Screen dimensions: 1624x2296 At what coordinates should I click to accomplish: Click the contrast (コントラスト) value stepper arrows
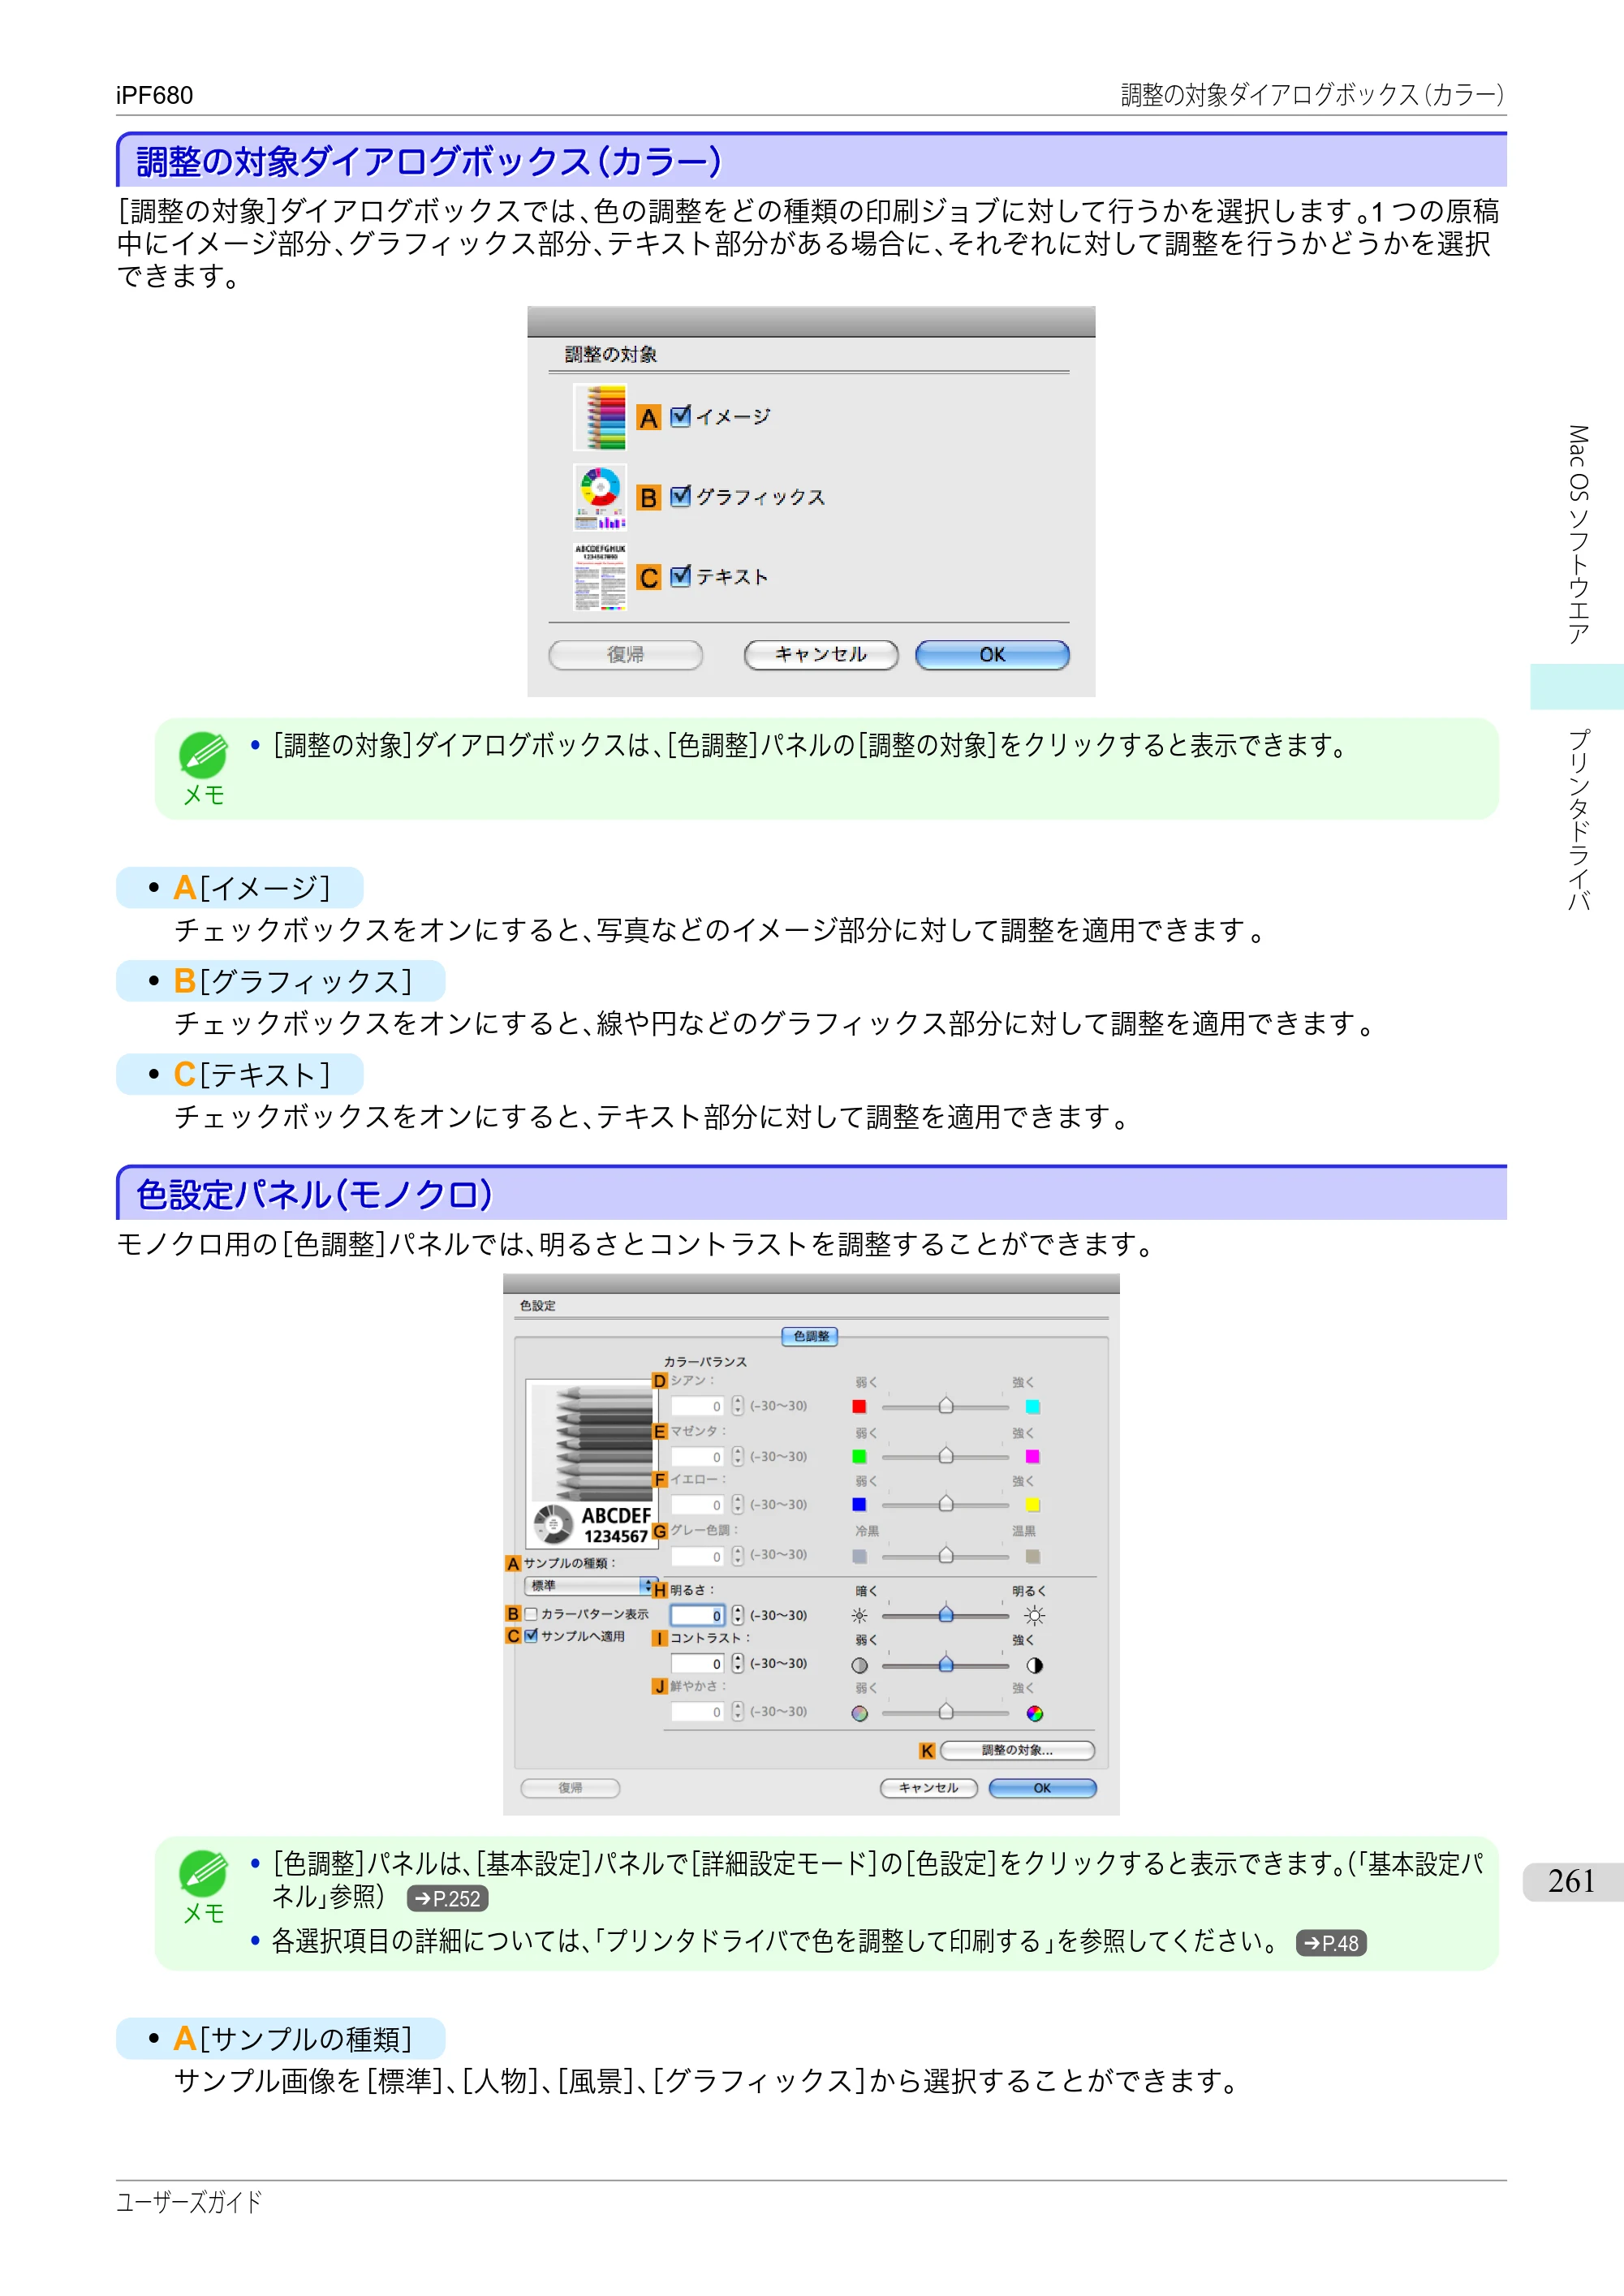pyautogui.click(x=737, y=1663)
